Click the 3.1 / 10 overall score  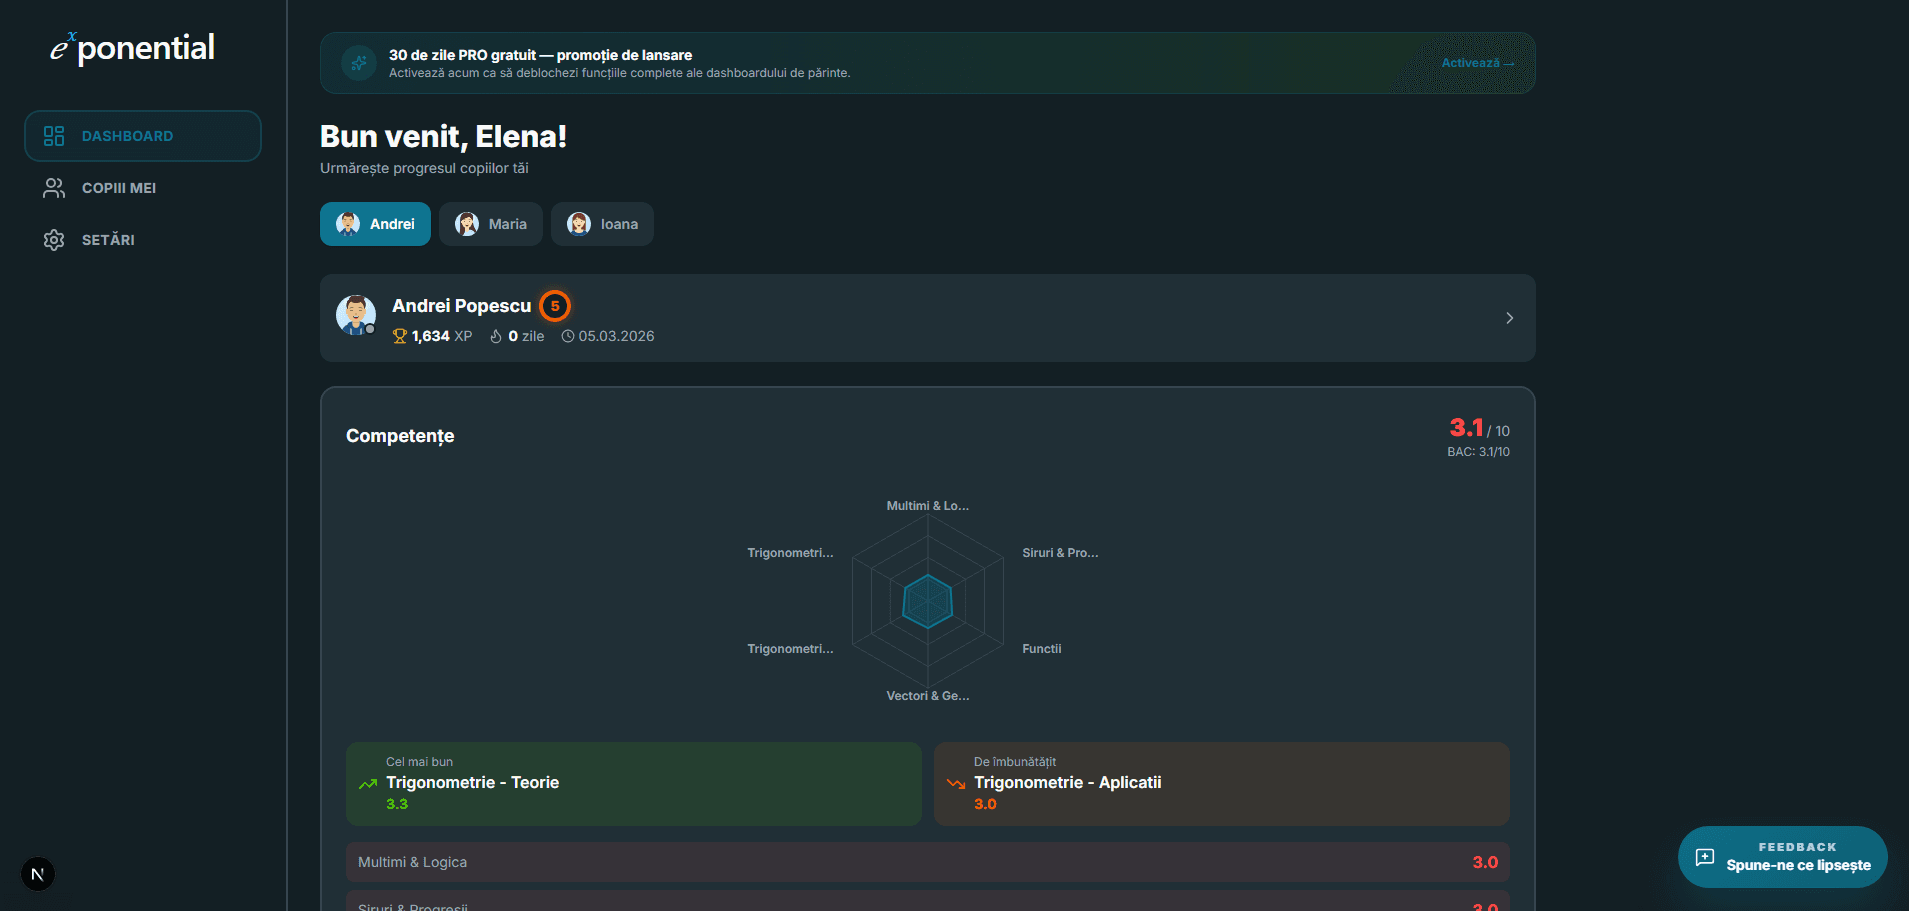[x=1479, y=428]
